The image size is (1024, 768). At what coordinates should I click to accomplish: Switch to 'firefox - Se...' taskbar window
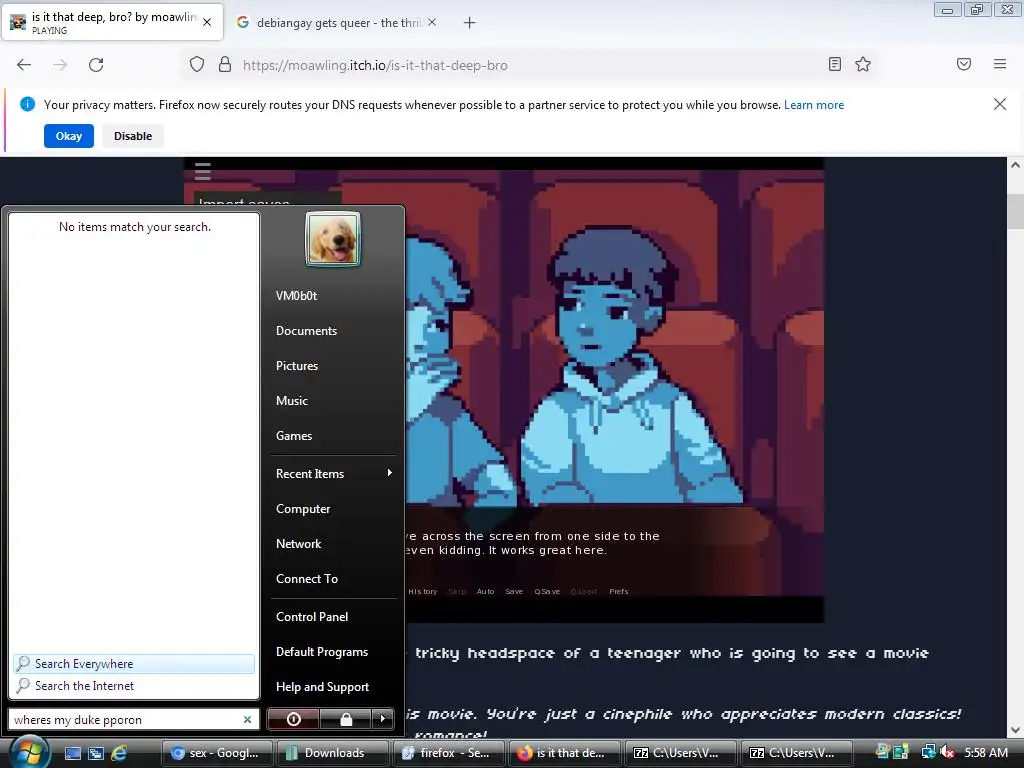click(449, 753)
